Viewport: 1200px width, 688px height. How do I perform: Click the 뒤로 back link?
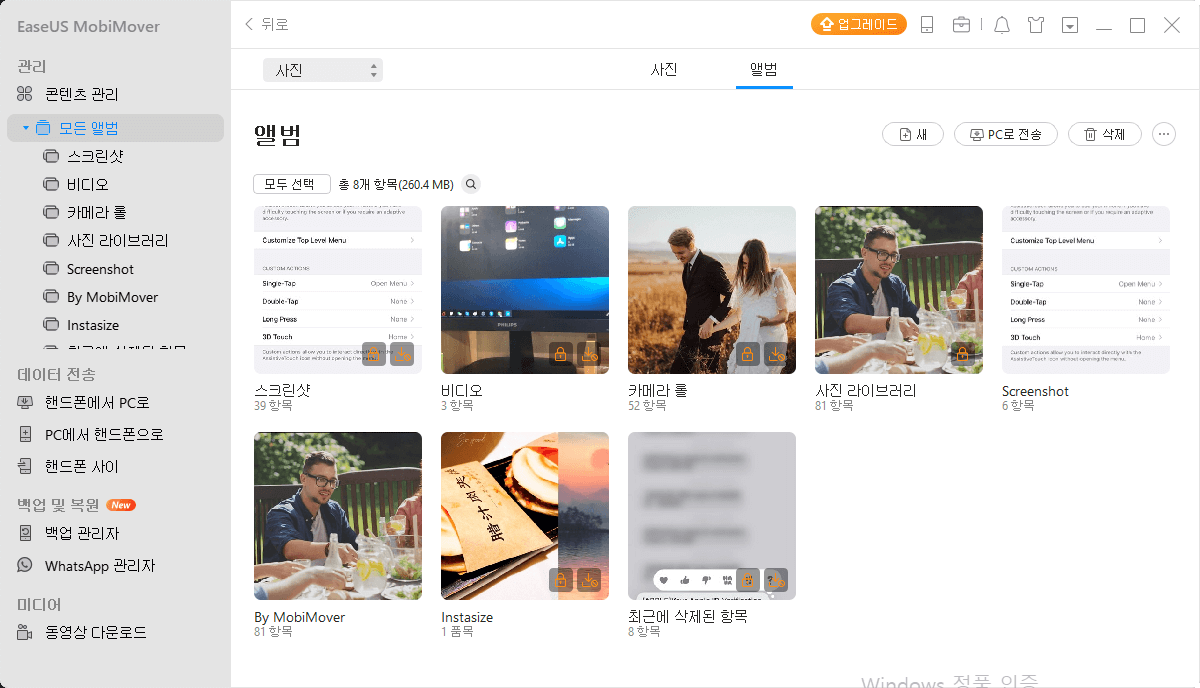point(265,24)
